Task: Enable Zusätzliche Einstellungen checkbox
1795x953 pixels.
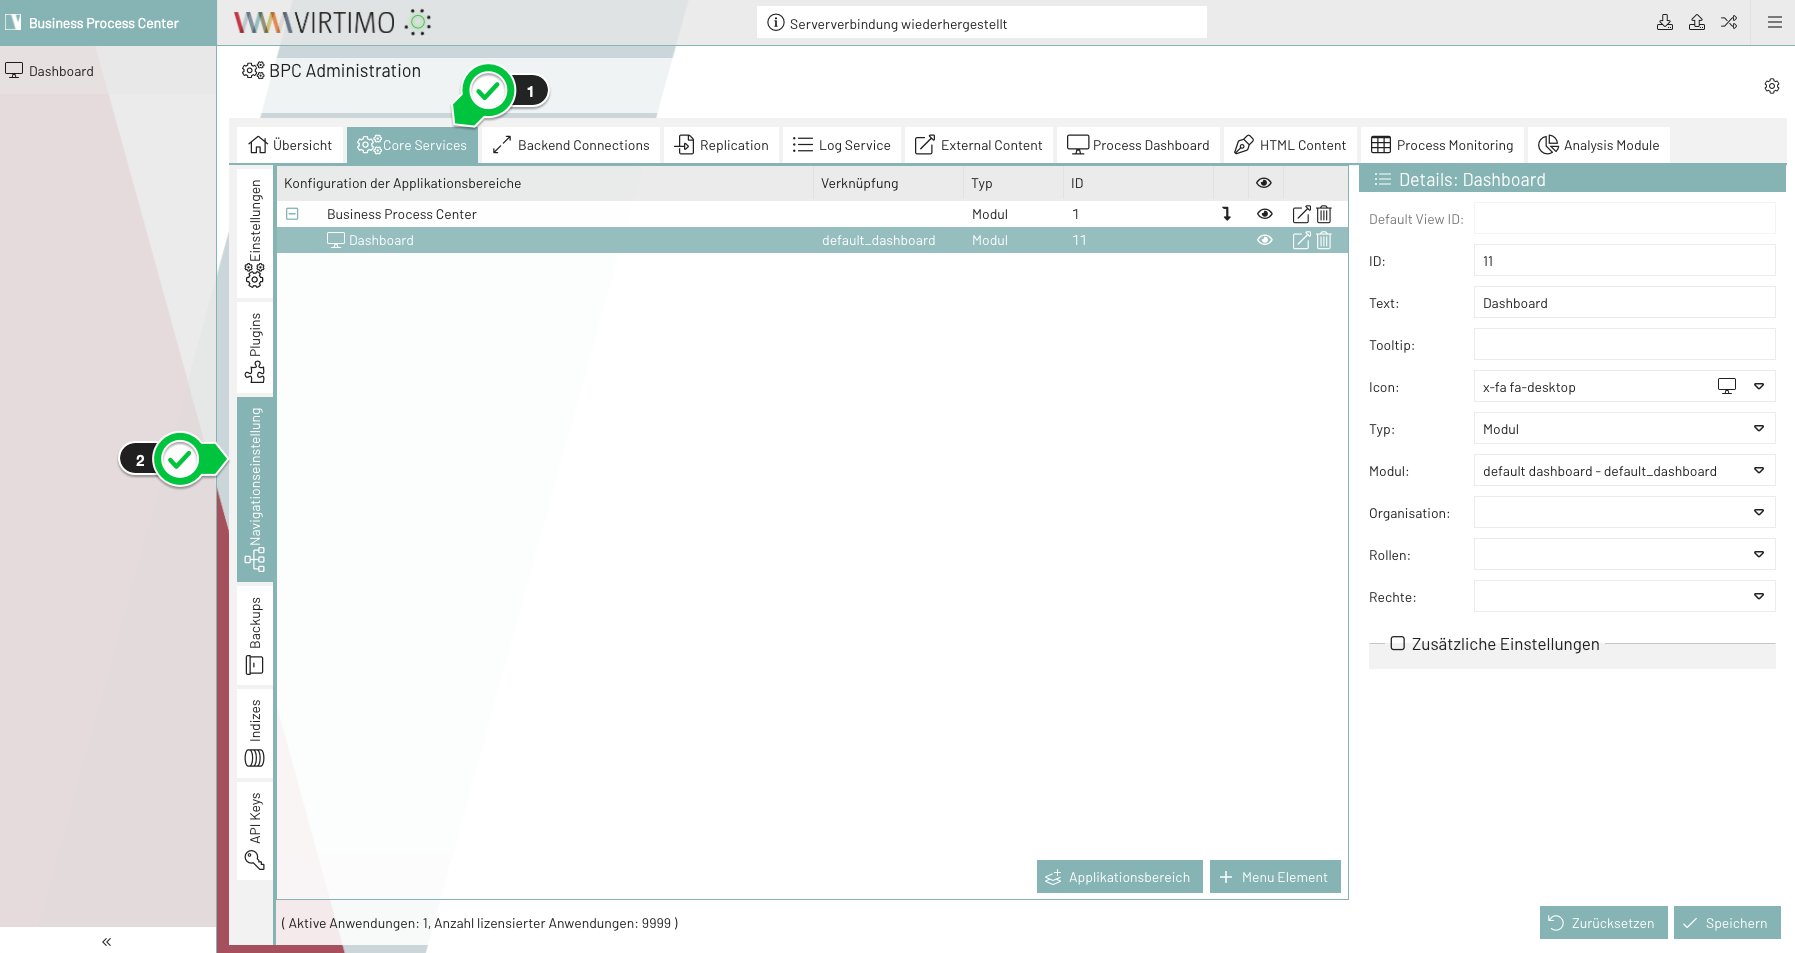Action: 1398,644
